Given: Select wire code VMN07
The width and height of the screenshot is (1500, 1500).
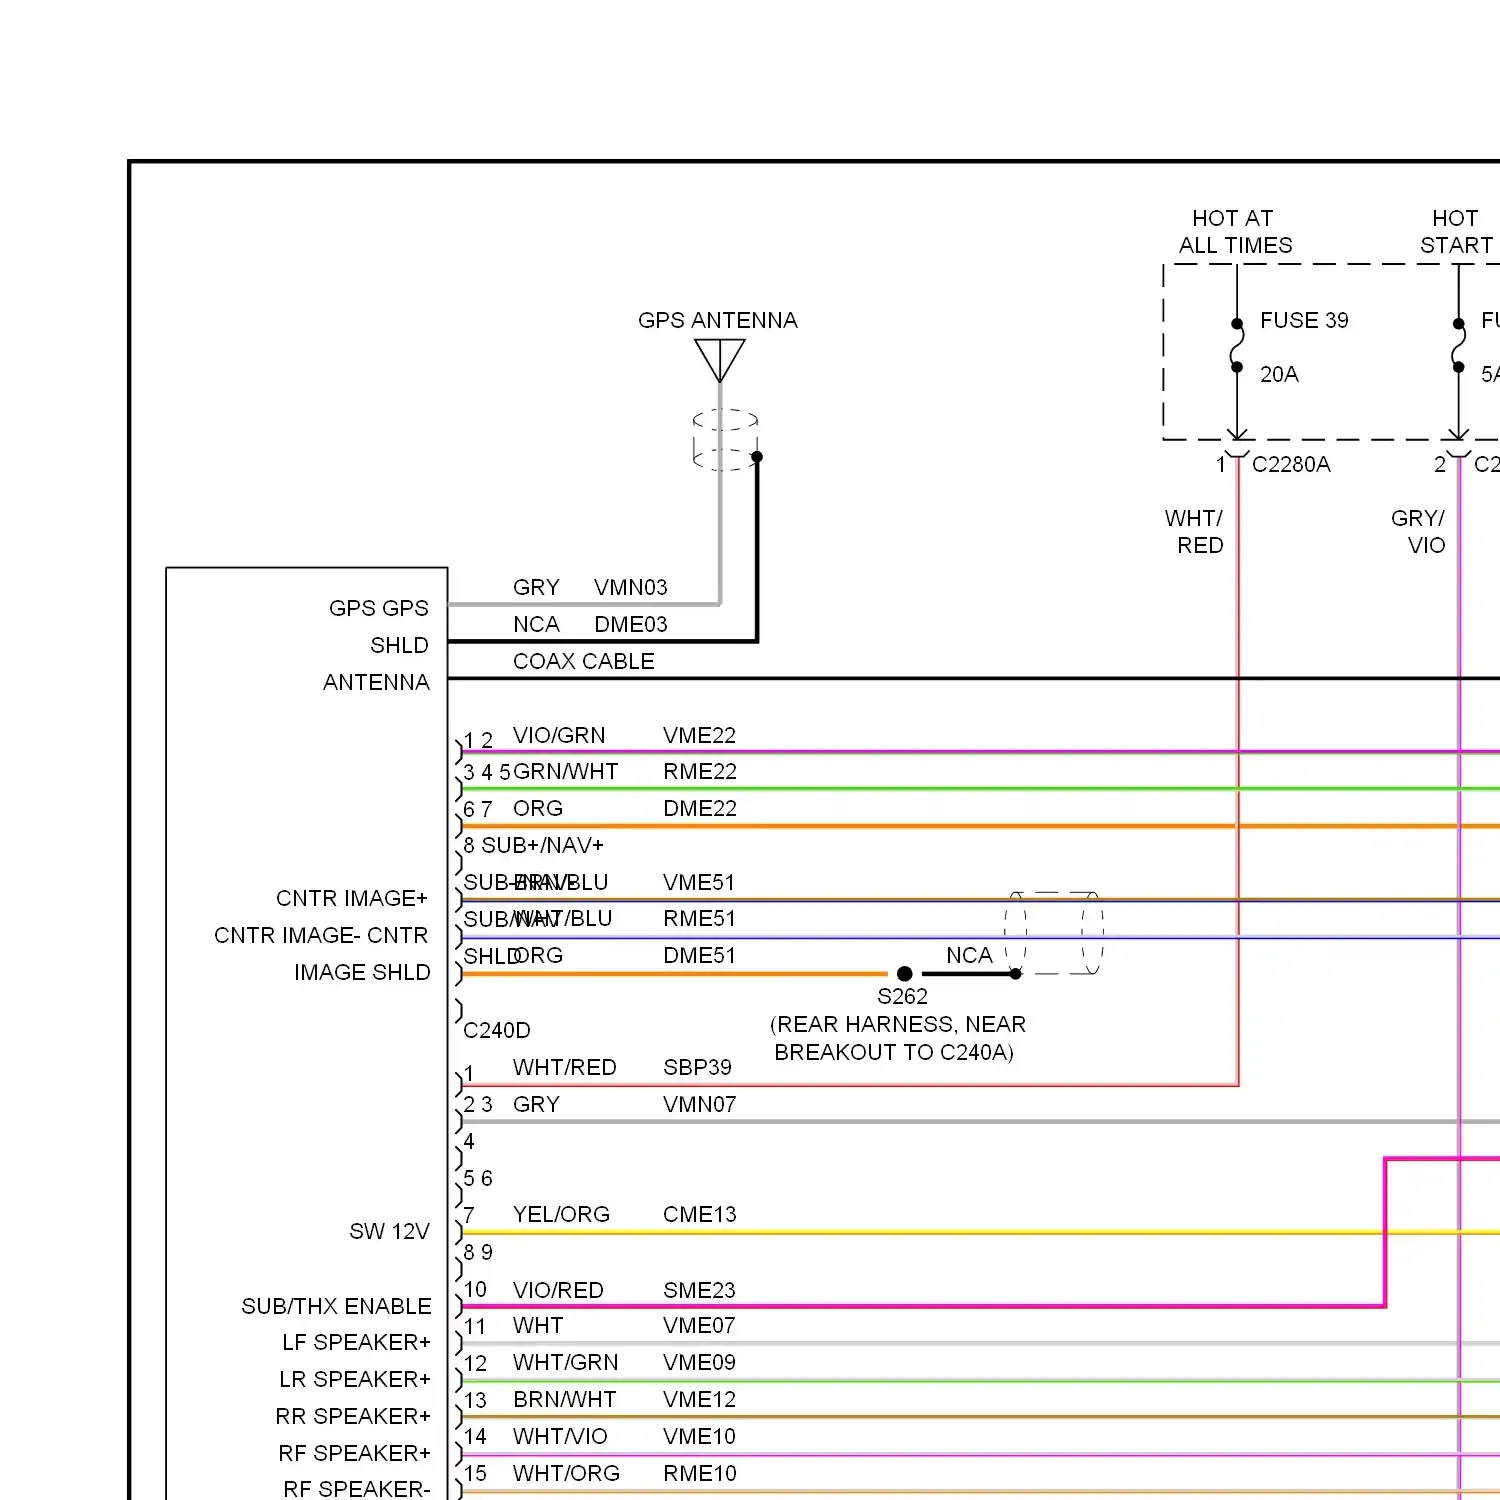Looking at the screenshot, I should [699, 1104].
